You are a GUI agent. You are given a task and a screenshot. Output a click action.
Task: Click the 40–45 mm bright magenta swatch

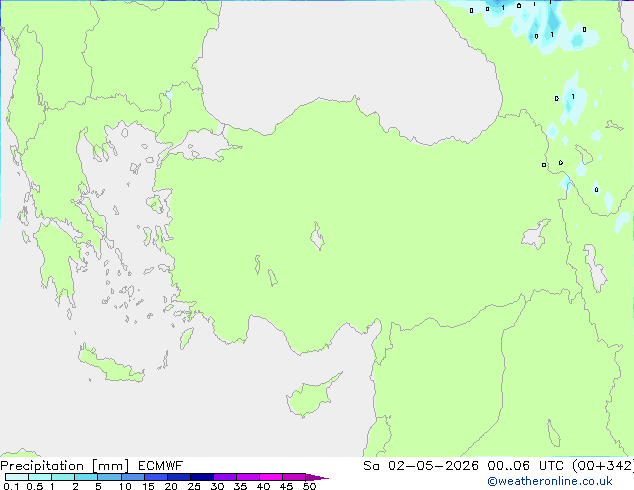(271, 477)
